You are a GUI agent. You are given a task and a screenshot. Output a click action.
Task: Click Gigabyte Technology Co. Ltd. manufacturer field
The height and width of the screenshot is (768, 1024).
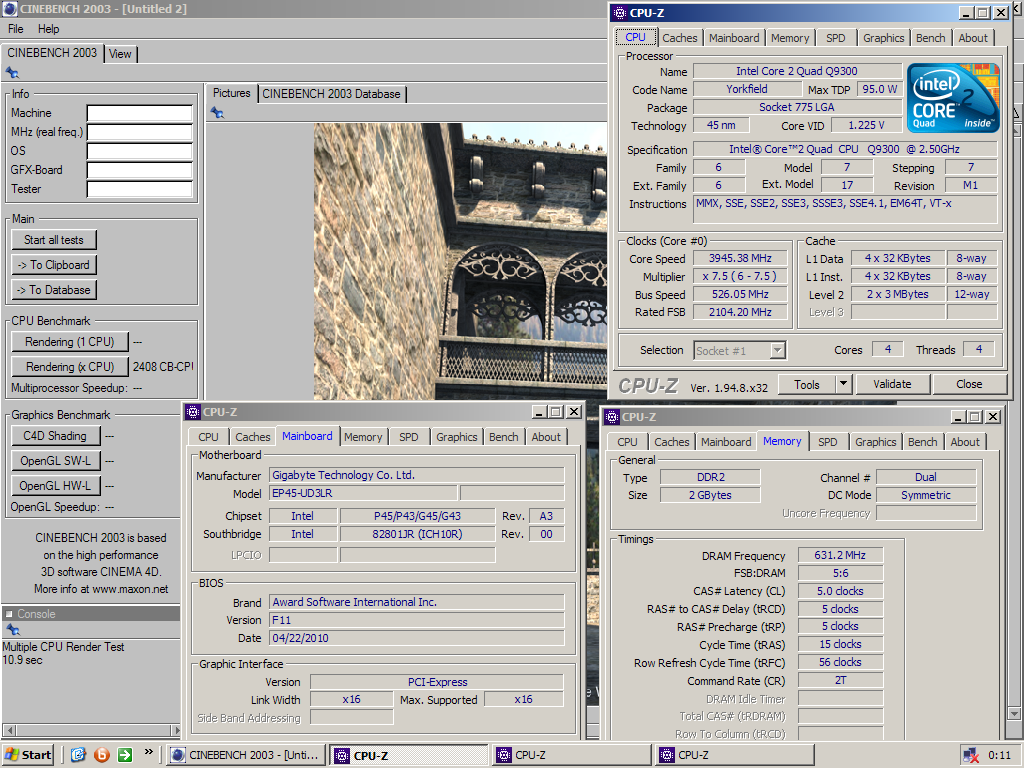coord(417,475)
